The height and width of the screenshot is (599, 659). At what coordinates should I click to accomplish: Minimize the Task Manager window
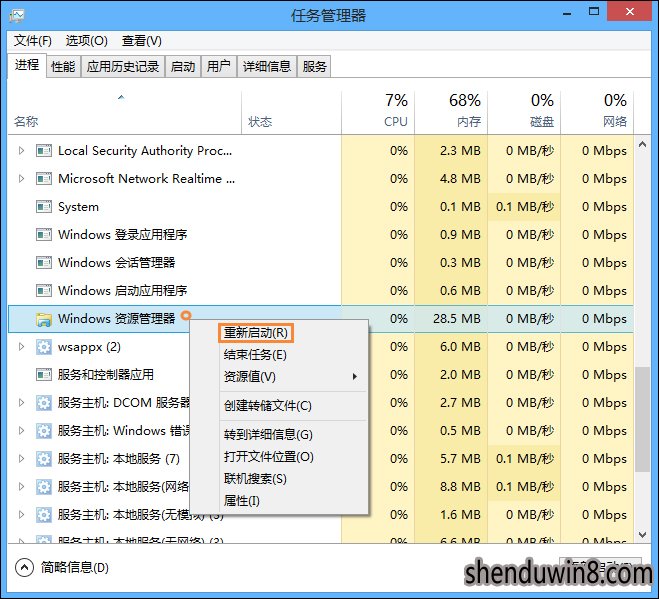coord(567,13)
